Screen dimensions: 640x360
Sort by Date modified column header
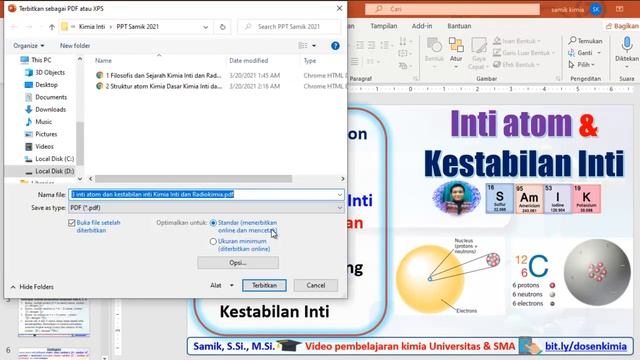coord(249,60)
